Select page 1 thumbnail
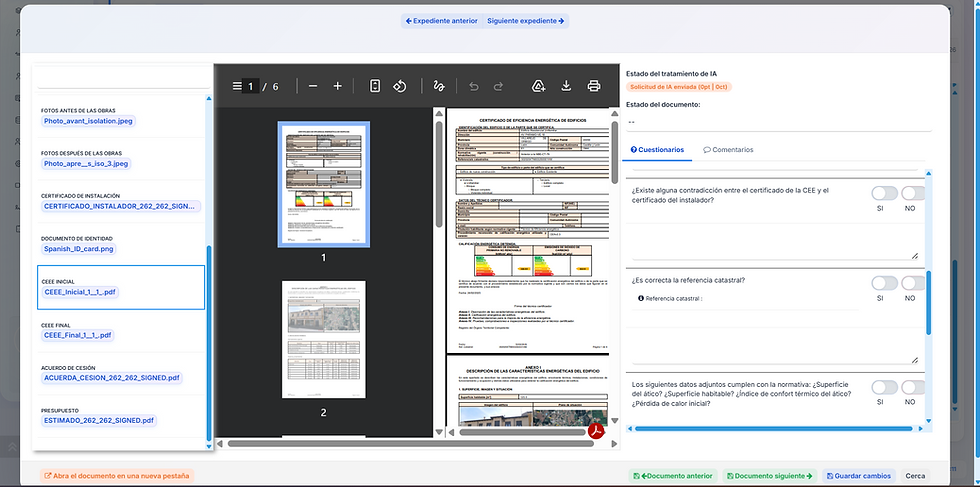 click(x=324, y=184)
